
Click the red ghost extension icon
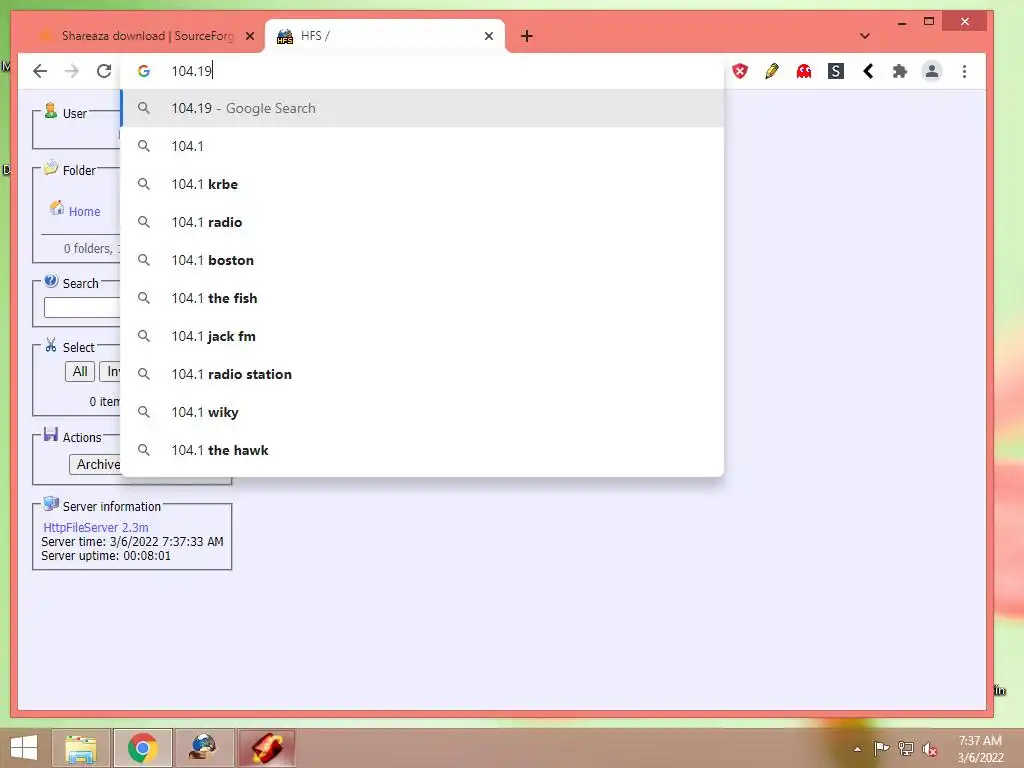(804, 71)
